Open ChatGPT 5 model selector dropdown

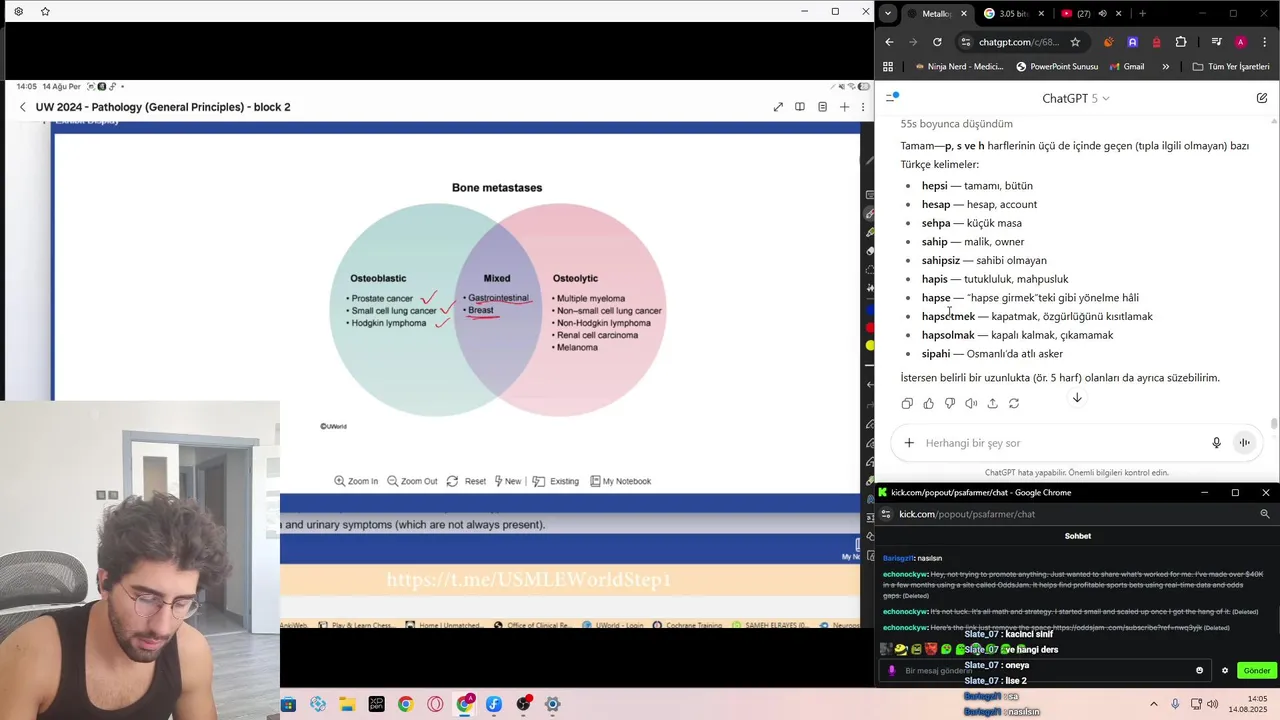[1076, 98]
